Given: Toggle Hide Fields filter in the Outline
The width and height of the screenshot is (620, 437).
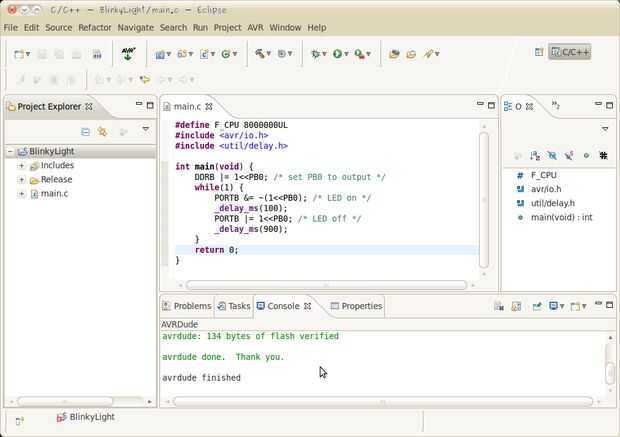Looking at the screenshot, I should [x=552, y=156].
